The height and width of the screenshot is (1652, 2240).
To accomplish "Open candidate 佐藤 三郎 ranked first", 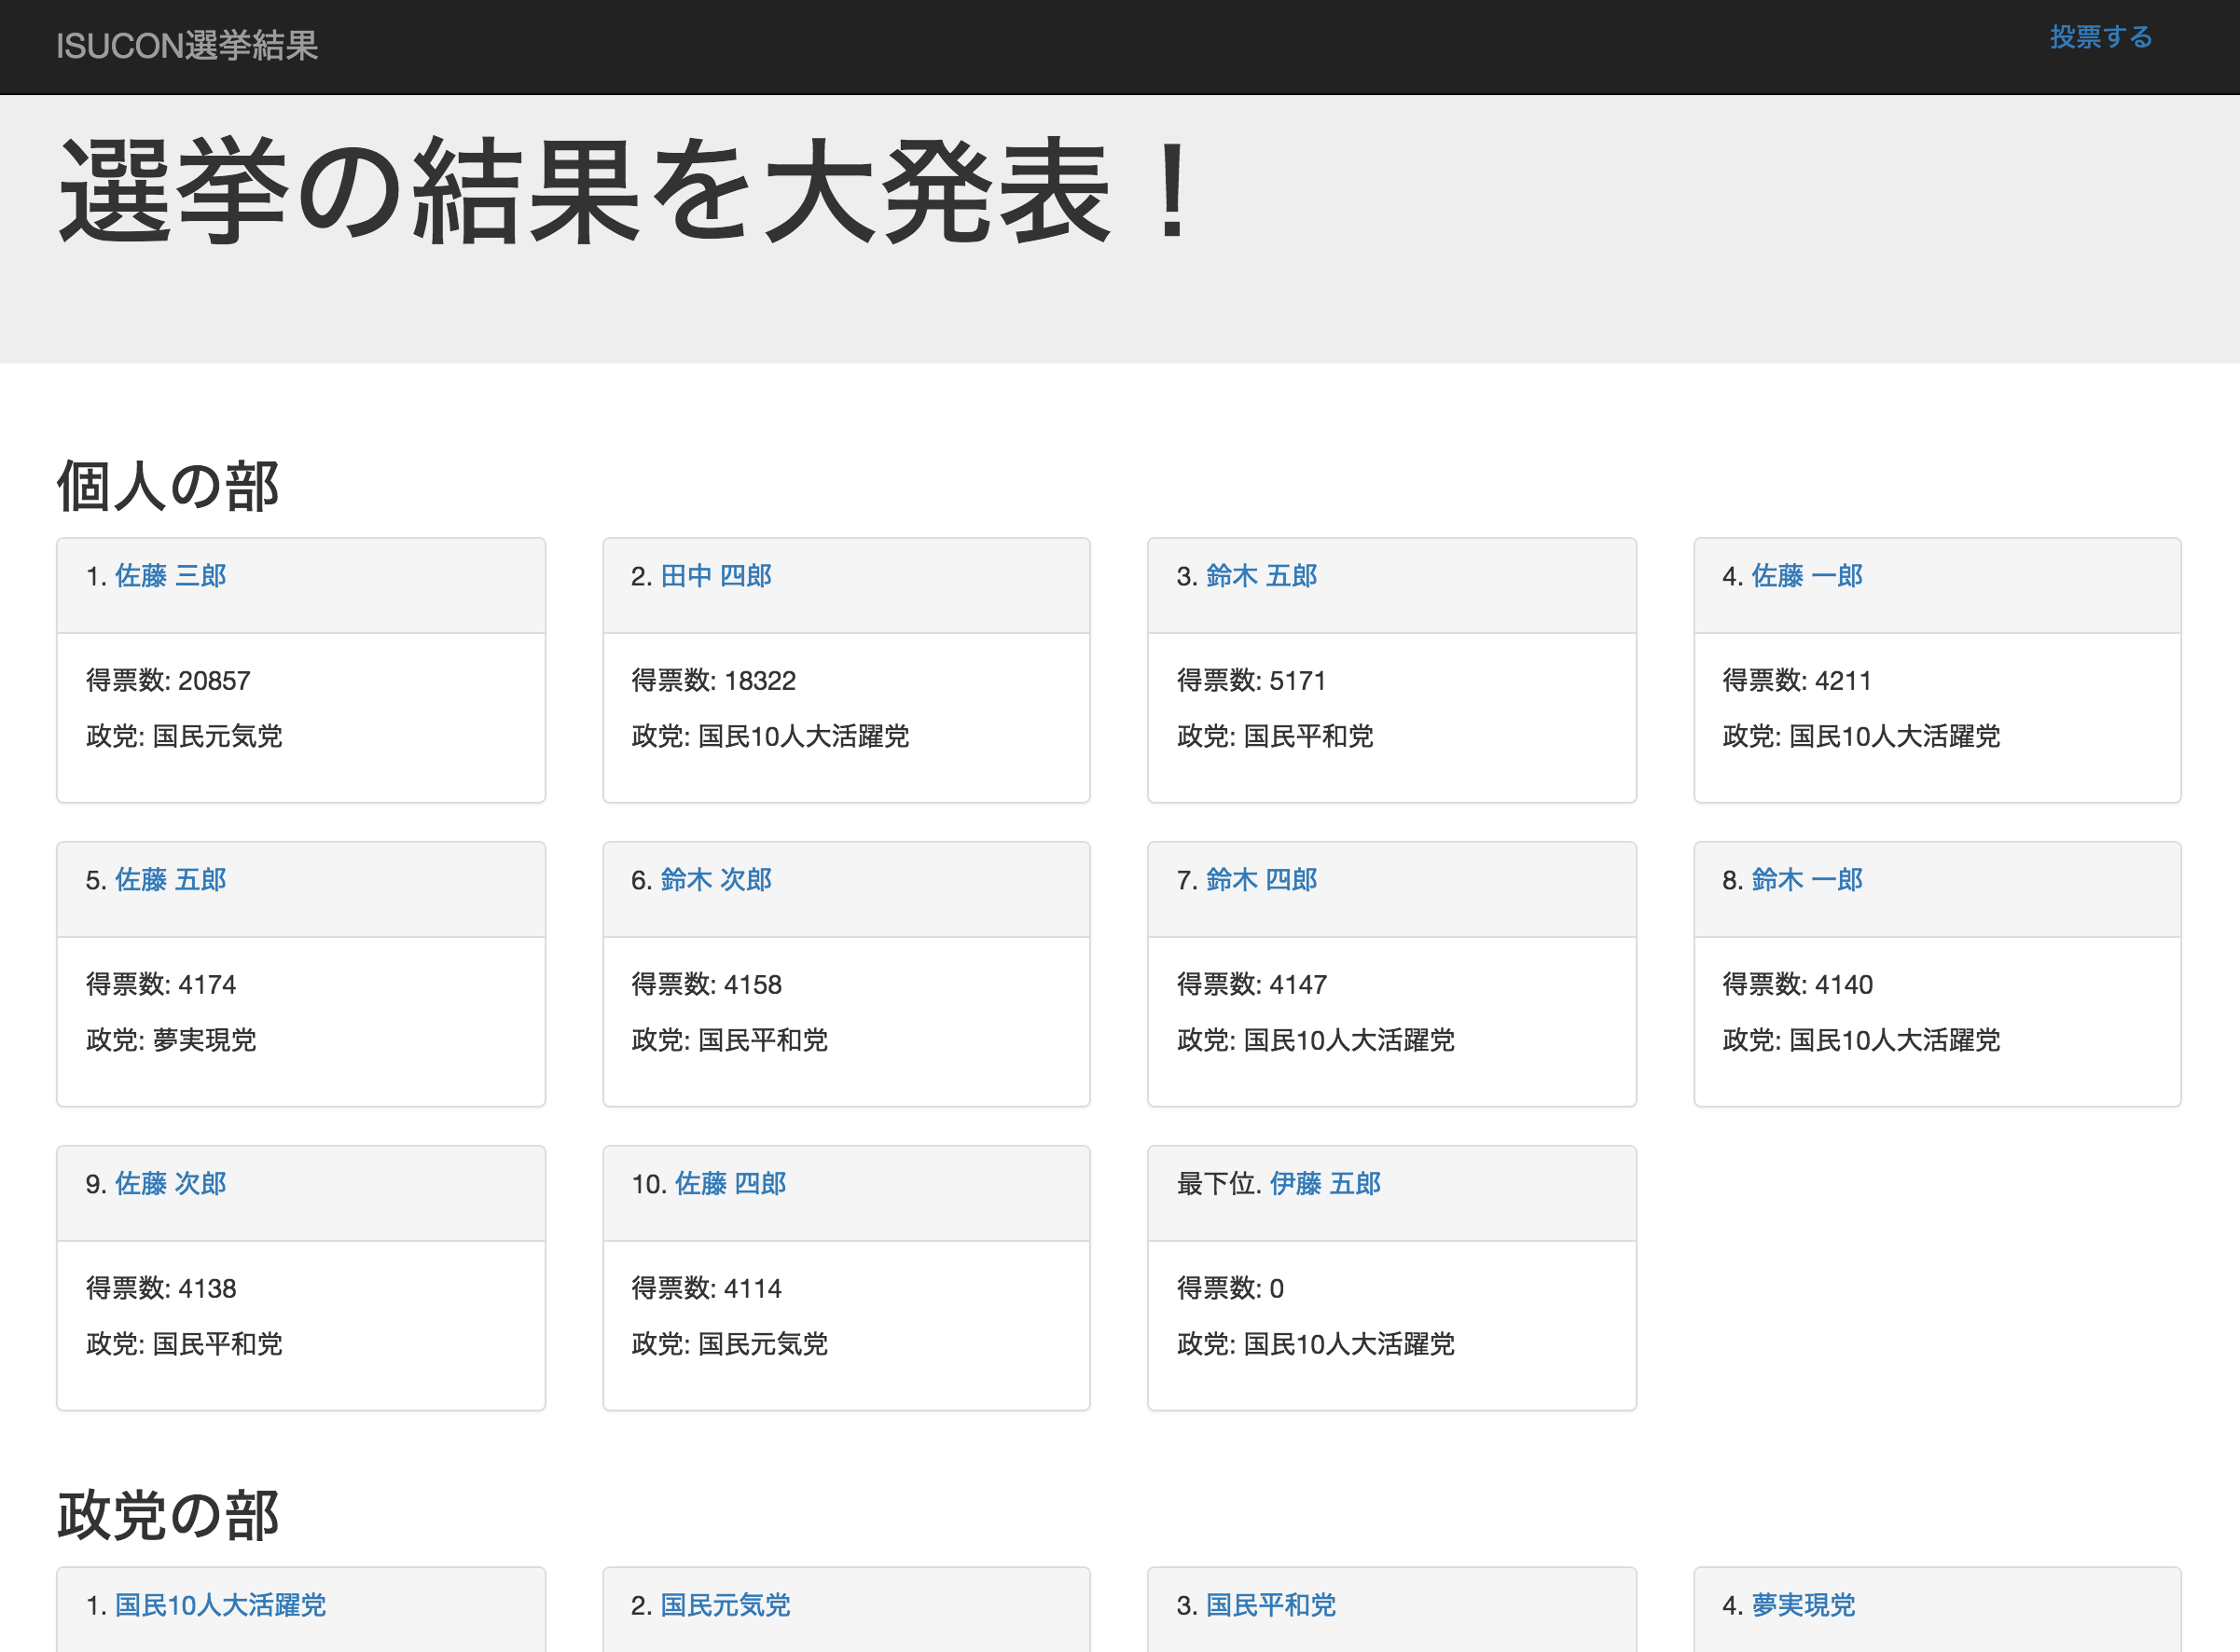I will tap(170, 576).
